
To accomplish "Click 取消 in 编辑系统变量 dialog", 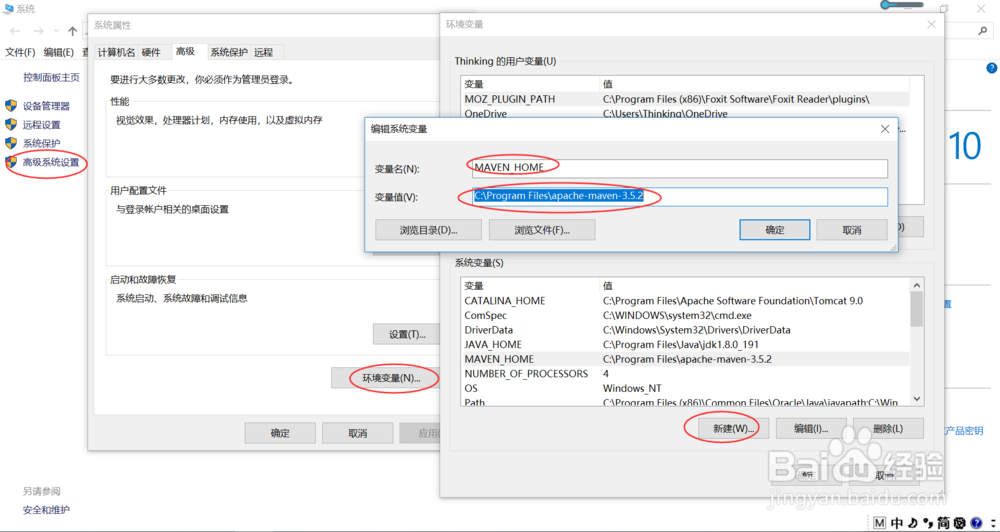I will pyautogui.click(x=852, y=230).
